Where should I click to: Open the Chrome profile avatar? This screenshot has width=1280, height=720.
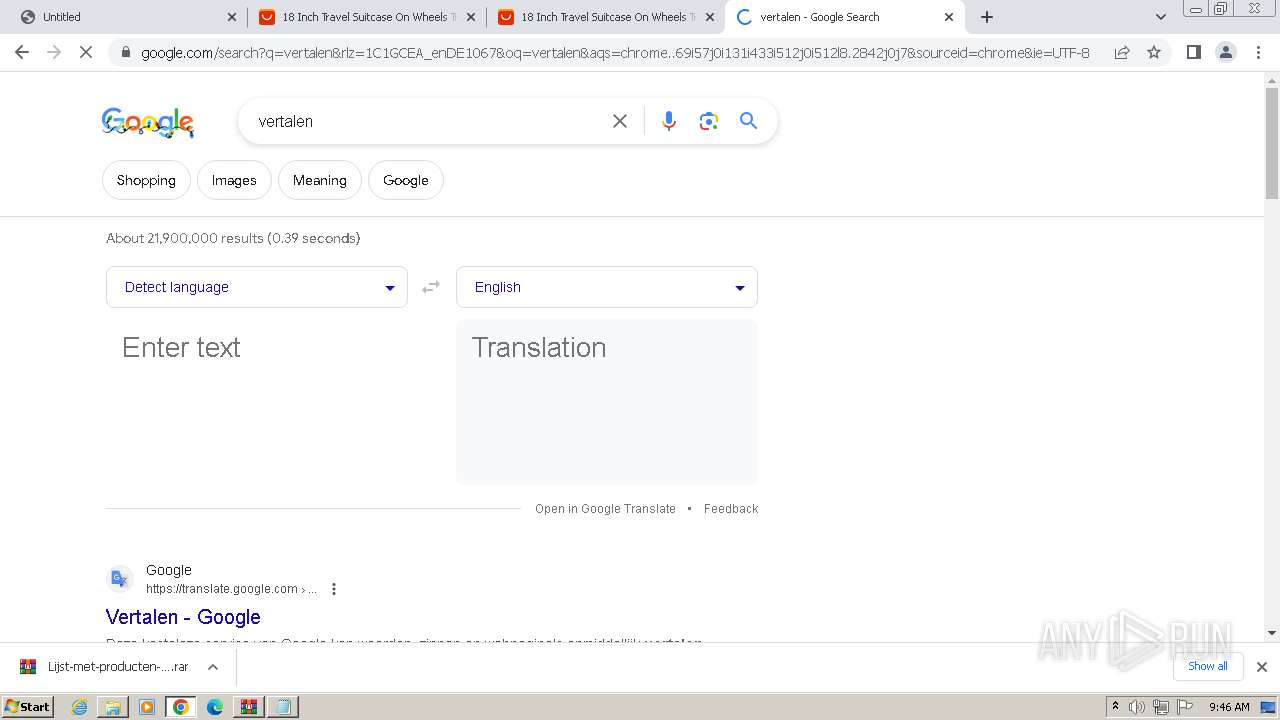point(1225,52)
